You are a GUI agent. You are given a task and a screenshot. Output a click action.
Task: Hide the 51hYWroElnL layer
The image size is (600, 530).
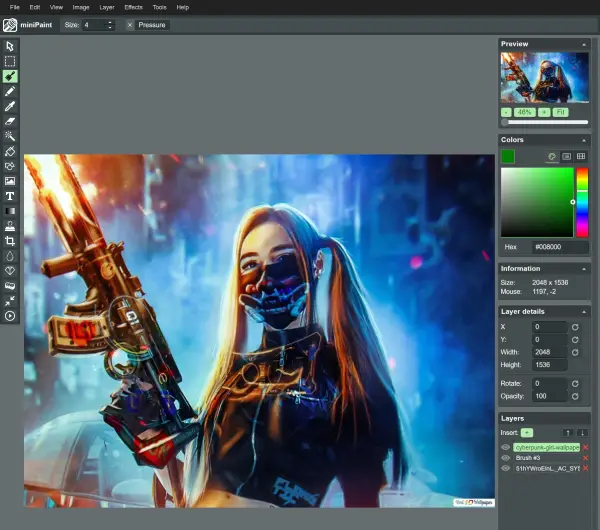point(505,468)
